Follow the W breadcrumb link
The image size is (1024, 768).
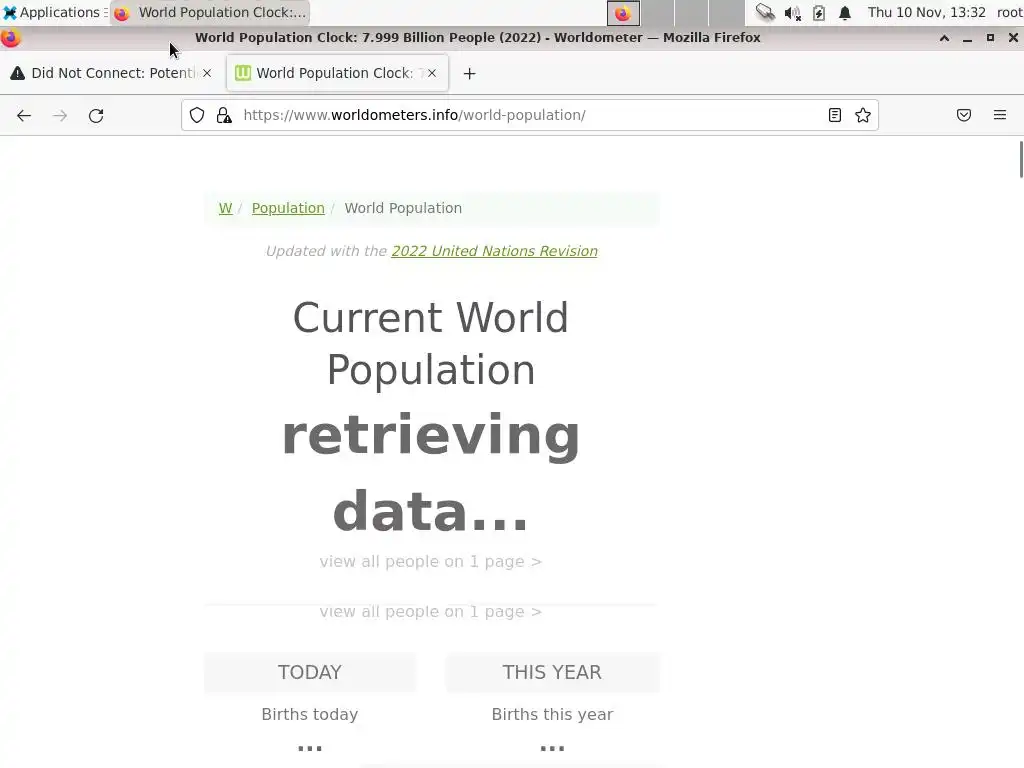point(225,208)
